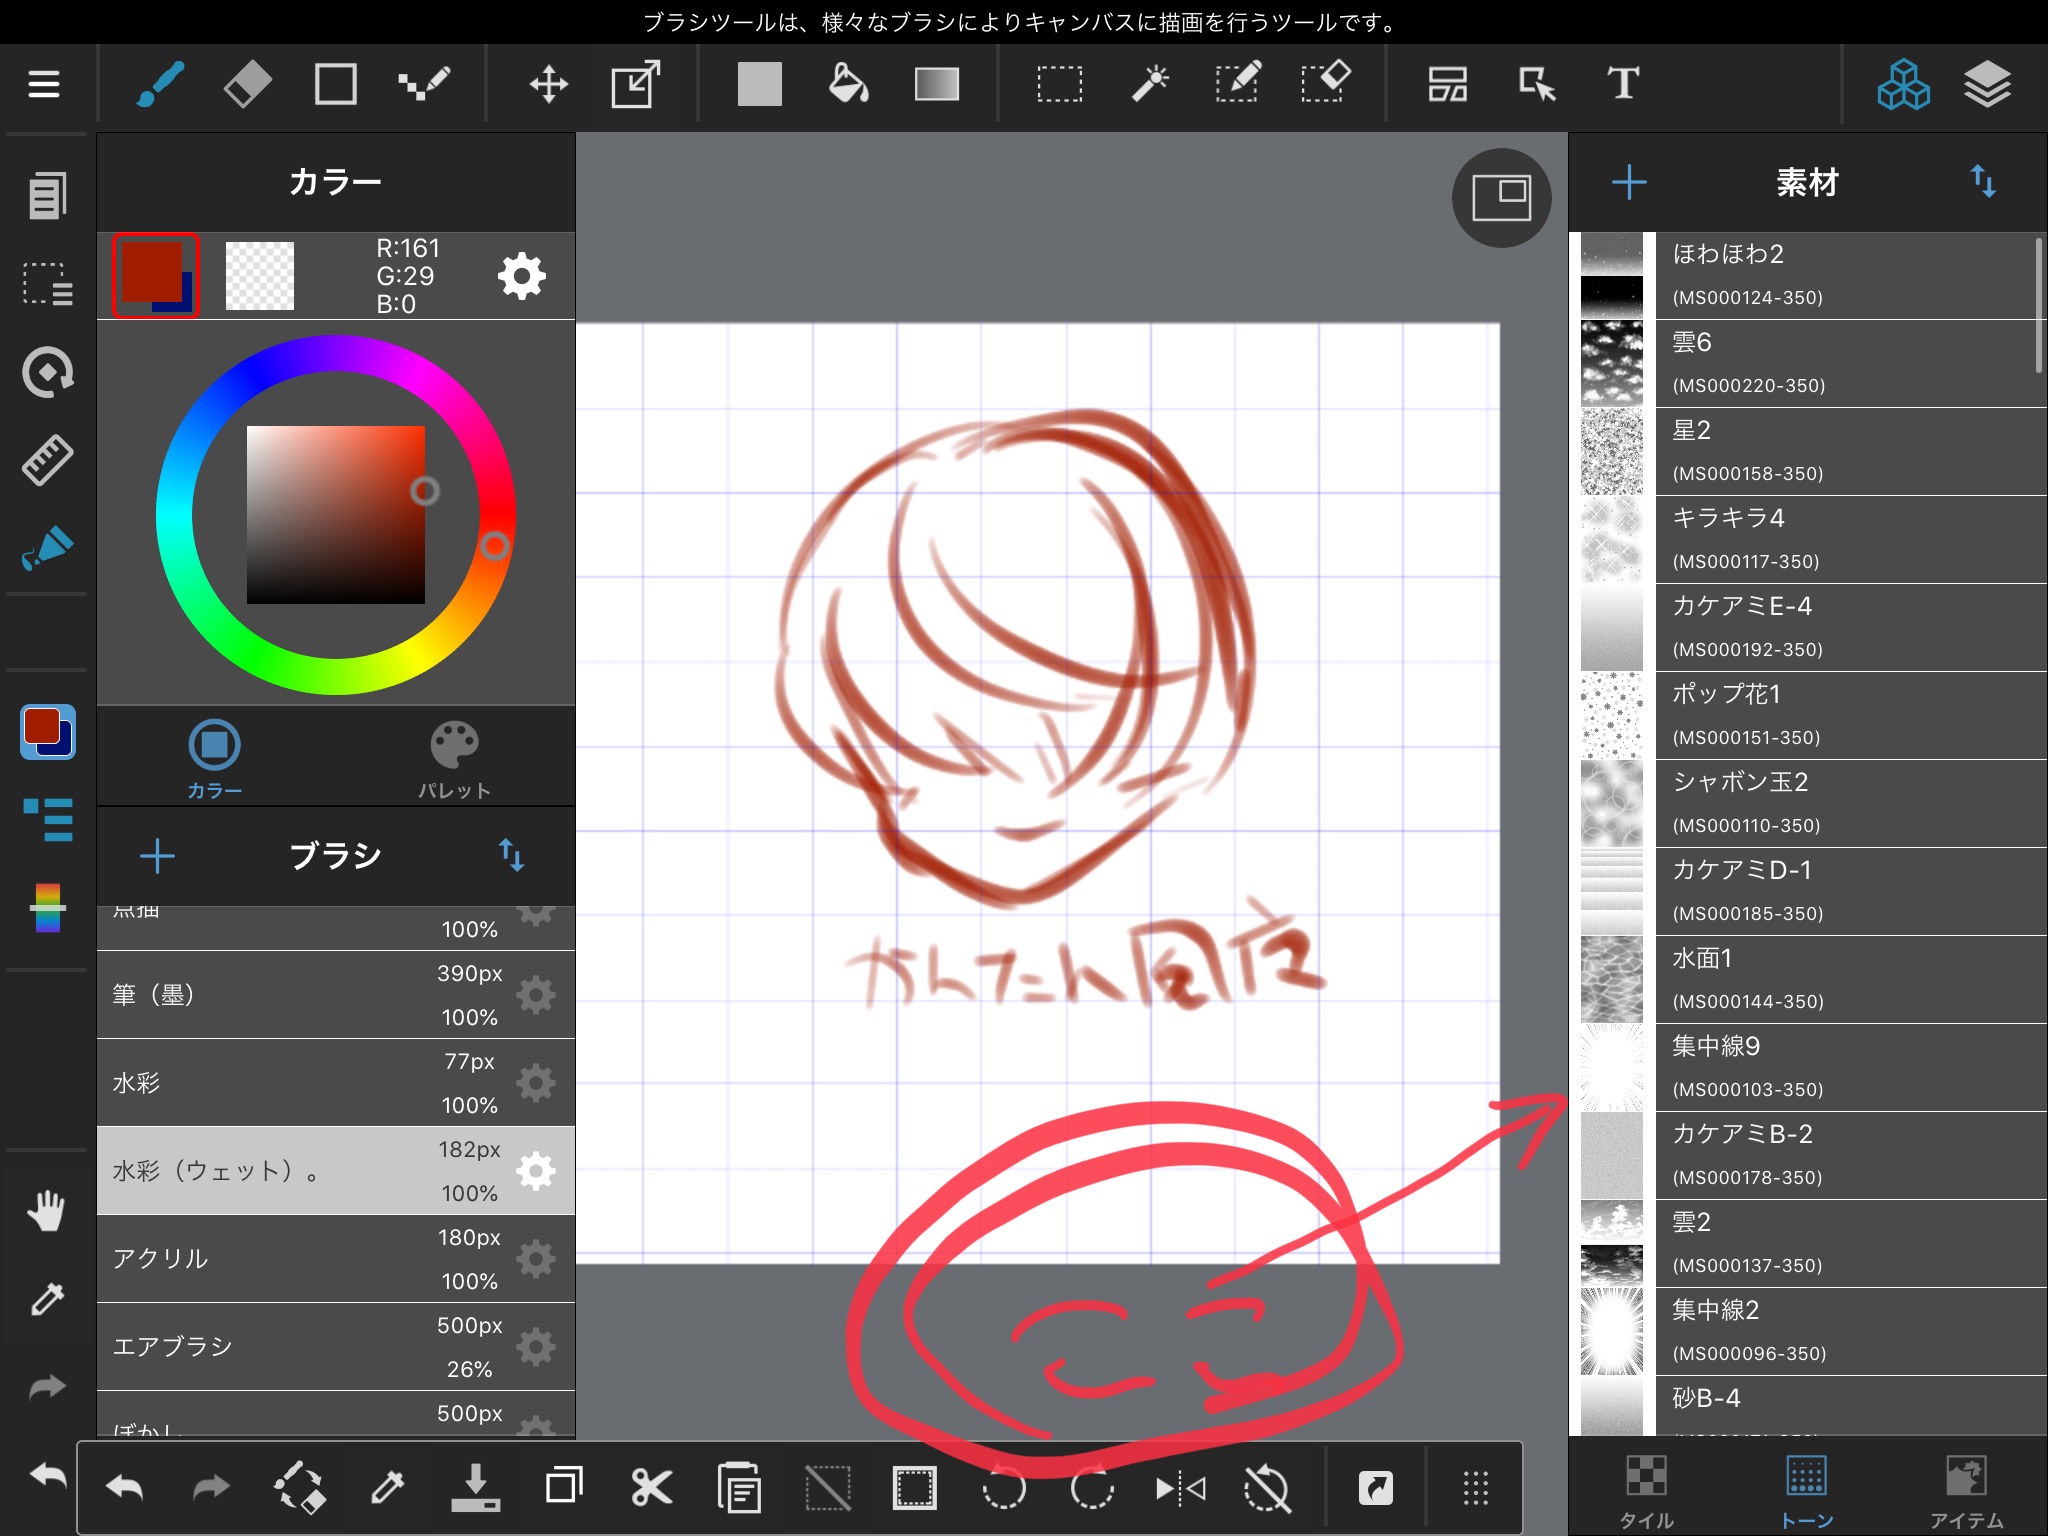Toggle the transparent color swatch

click(260, 276)
